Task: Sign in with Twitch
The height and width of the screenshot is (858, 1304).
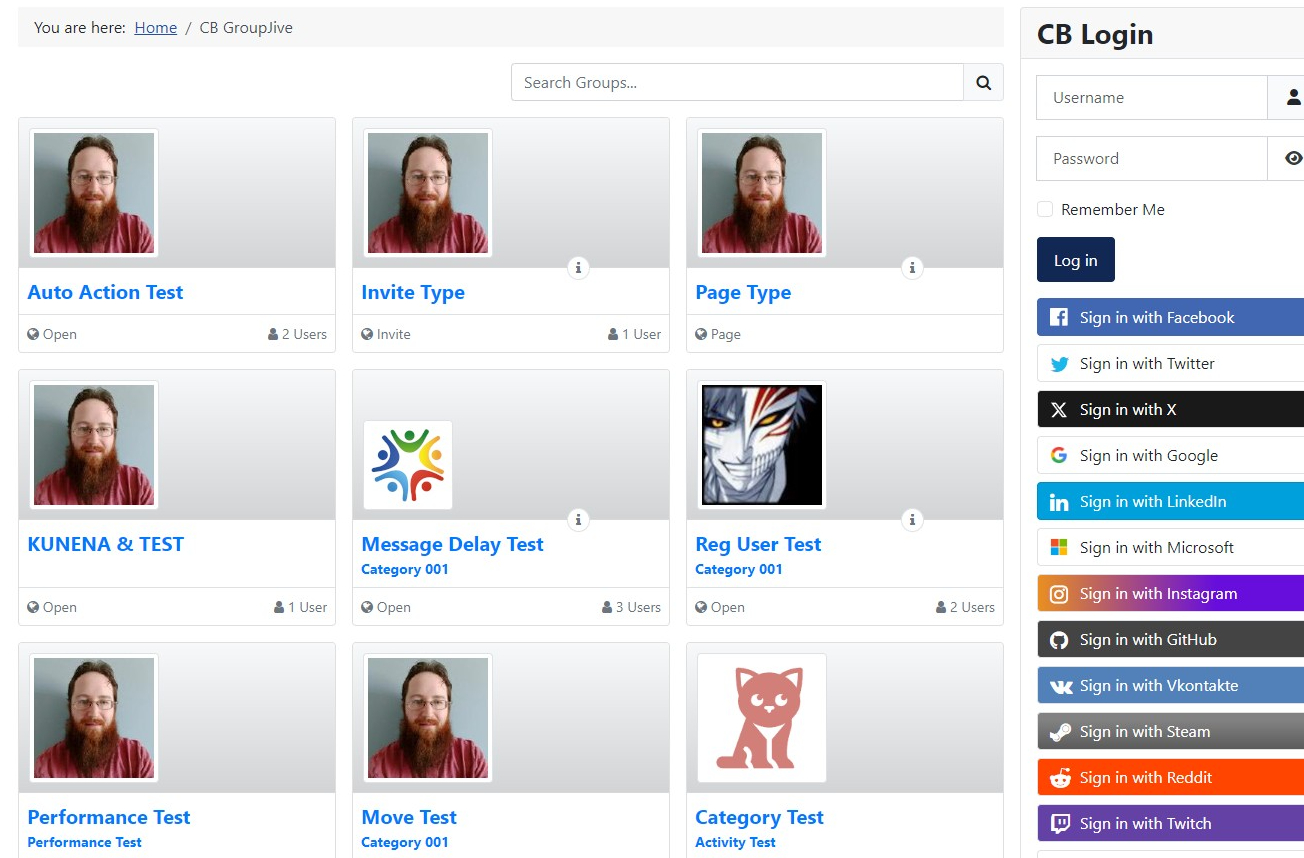Action: pos(1170,823)
